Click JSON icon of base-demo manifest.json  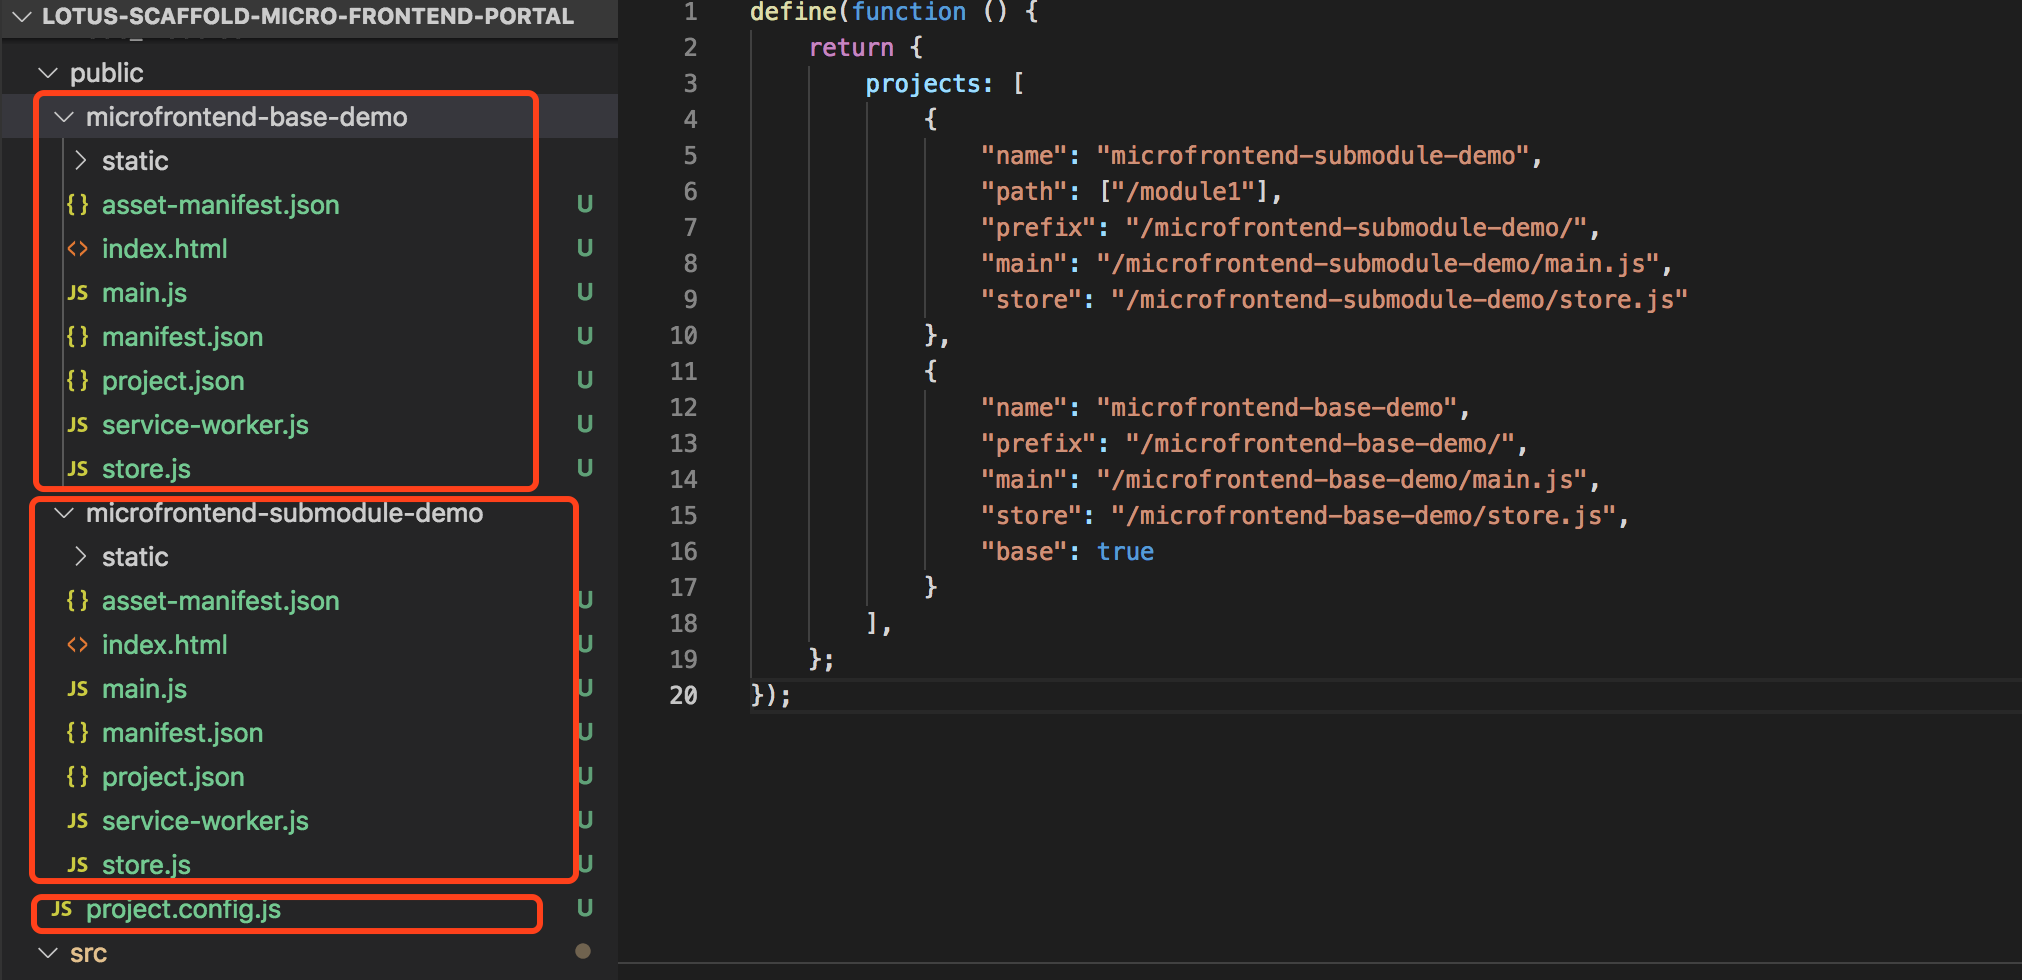pos(78,336)
